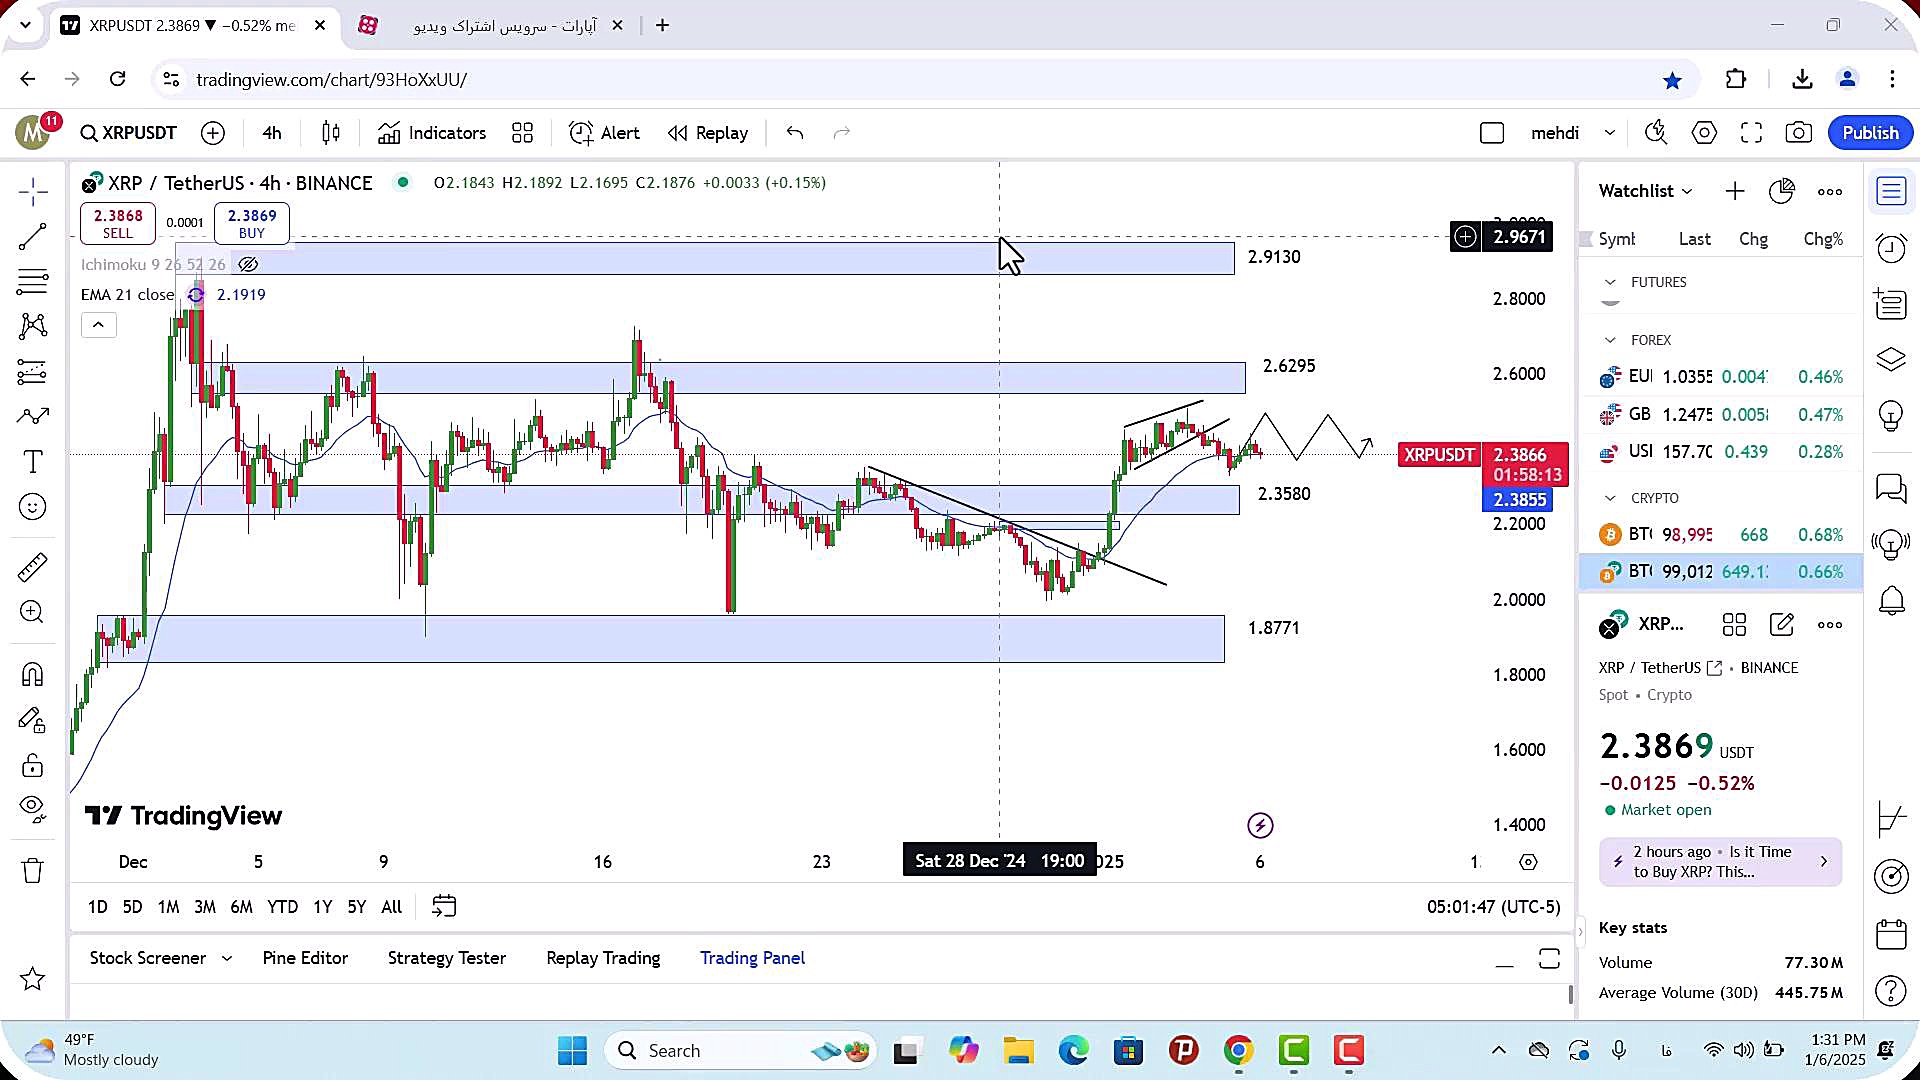Viewport: 1920px width, 1080px height.
Task: Open the Is it Time to Buy XRP news
Action: [1721, 862]
